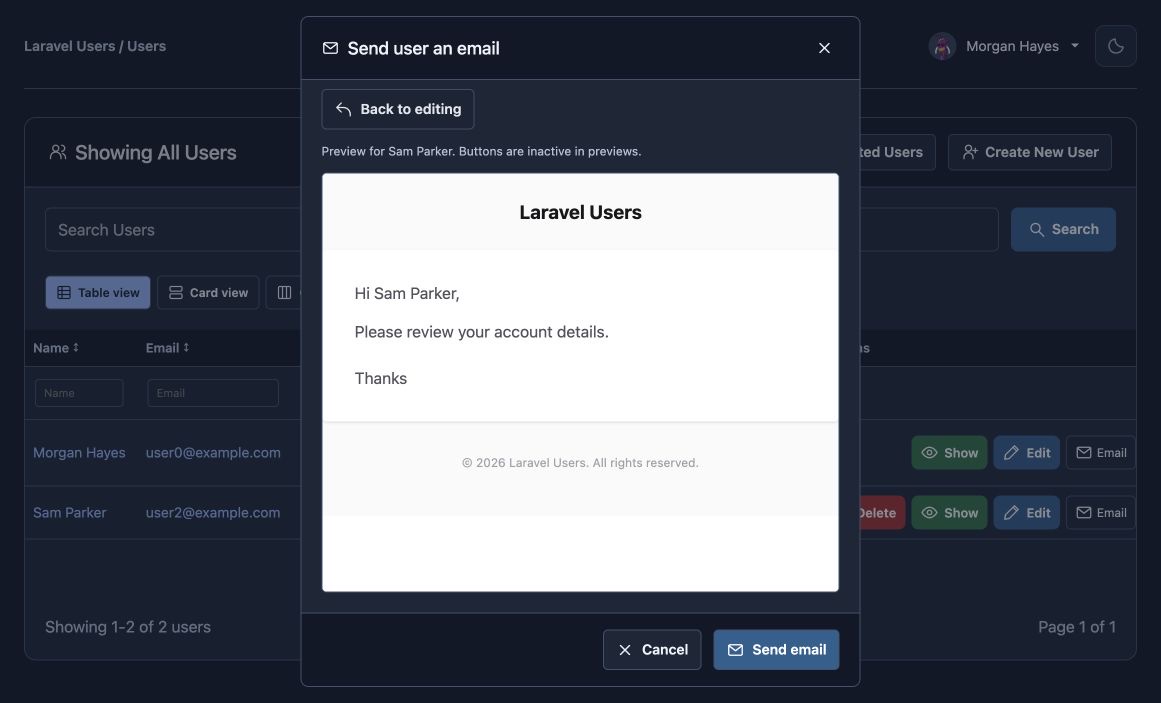Viewport: 1161px width, 703px height.
Task: Click the Deleted Users button
Action: point(897,152)
